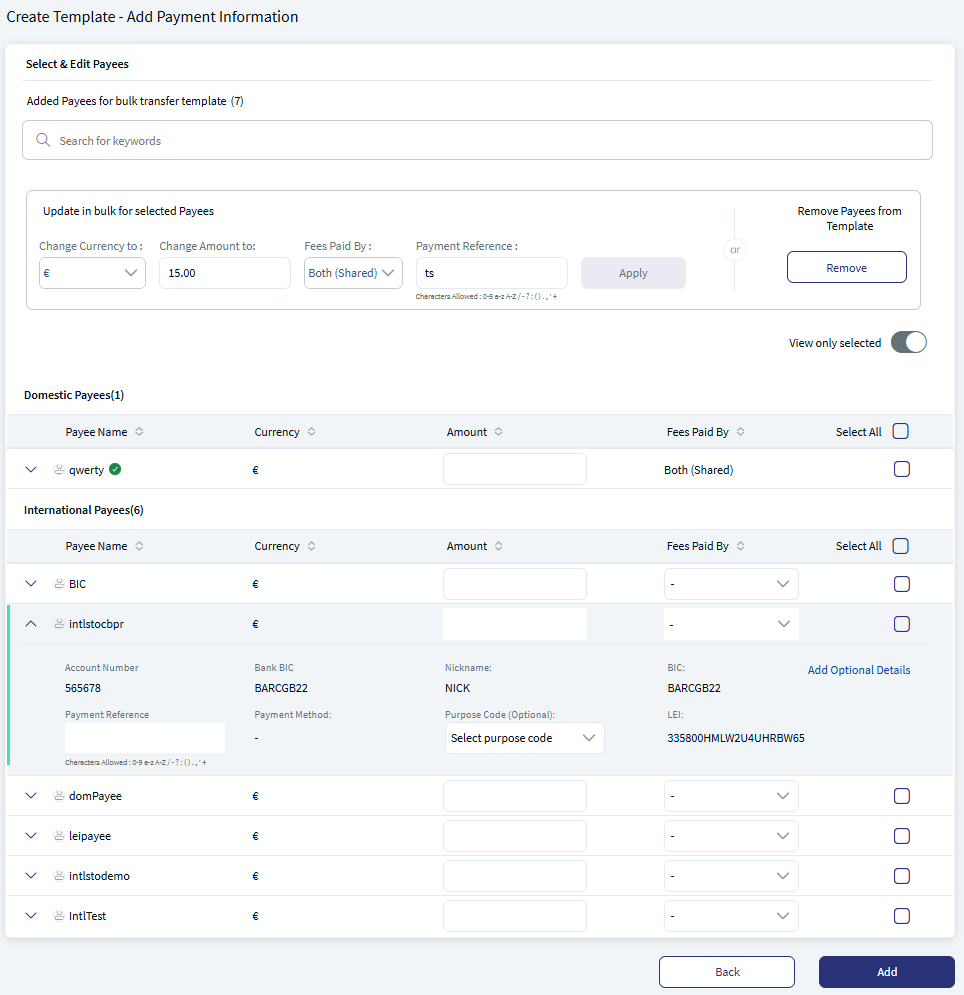The image size is (964, 995).
Task: Sort domestic payees by Currency
Action: coord(312,432)
